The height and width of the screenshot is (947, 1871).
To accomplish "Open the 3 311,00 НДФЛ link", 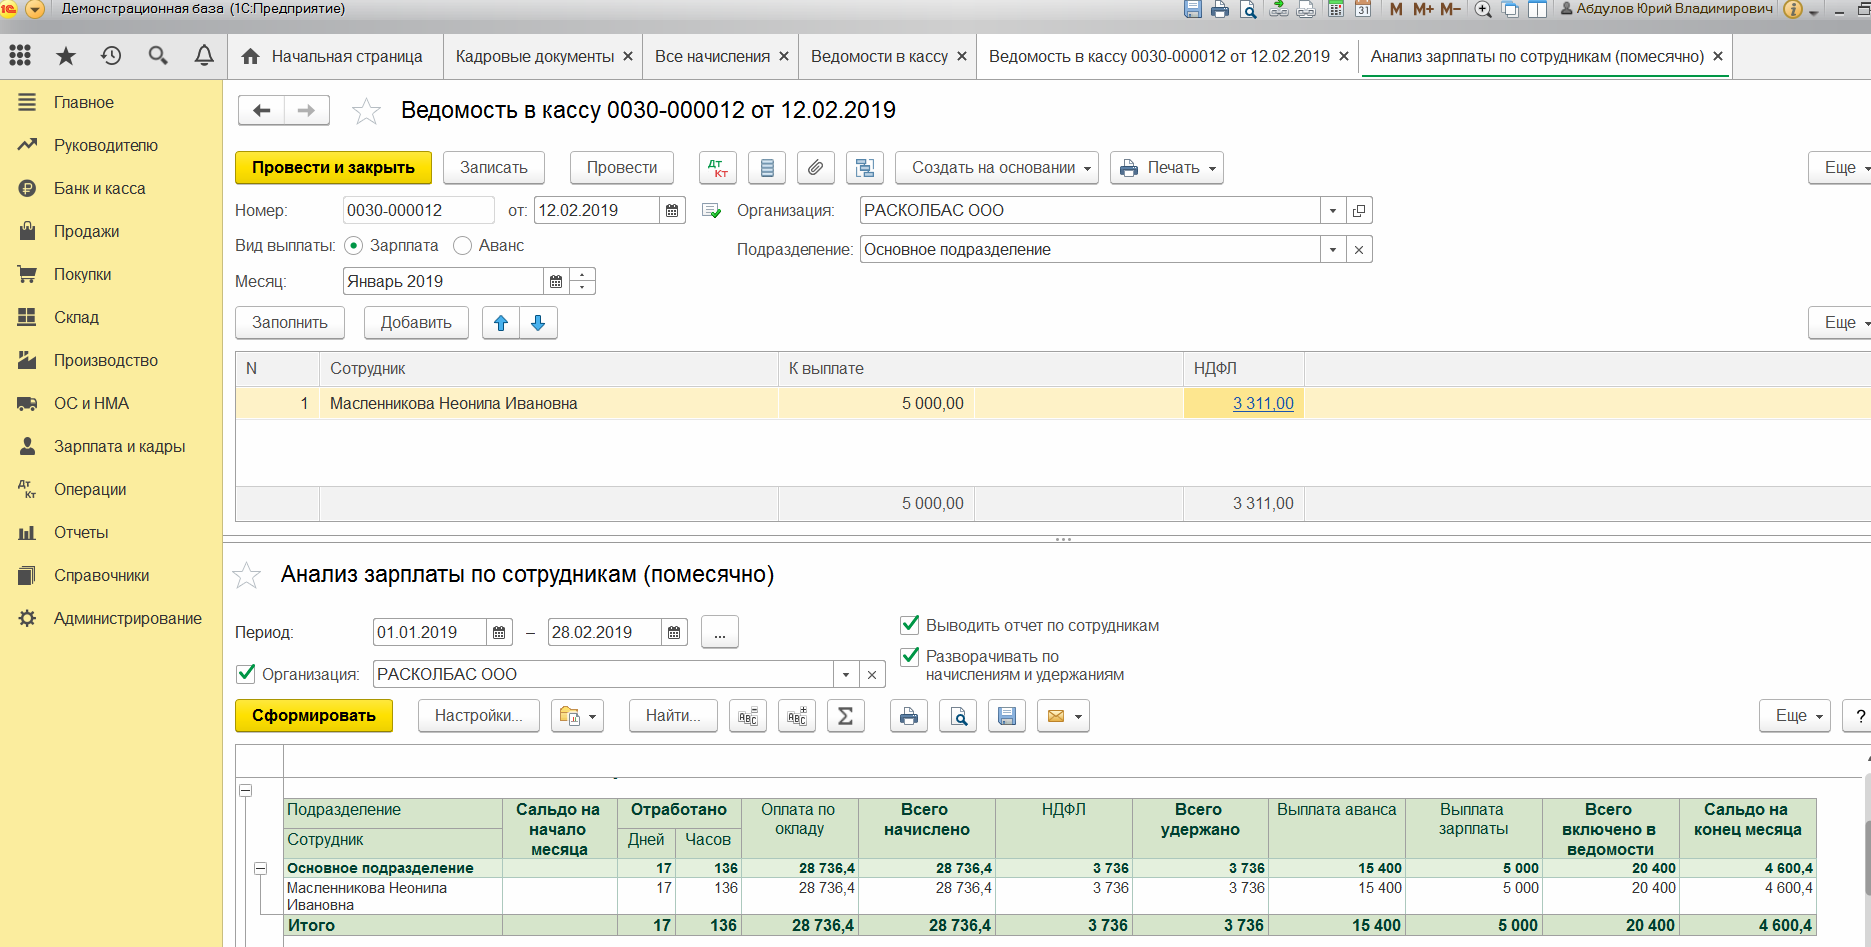I will (x=1262, y=404).
